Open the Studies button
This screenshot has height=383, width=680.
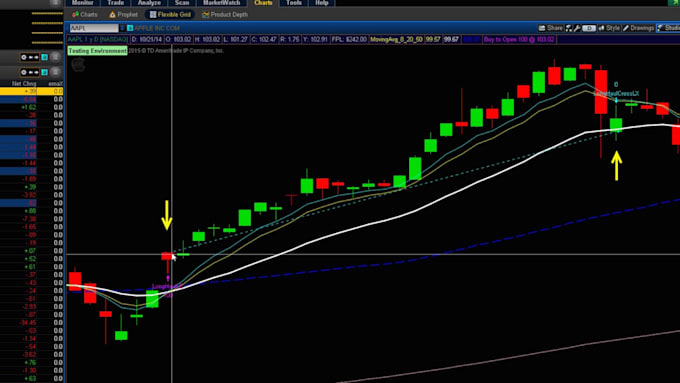668,28
